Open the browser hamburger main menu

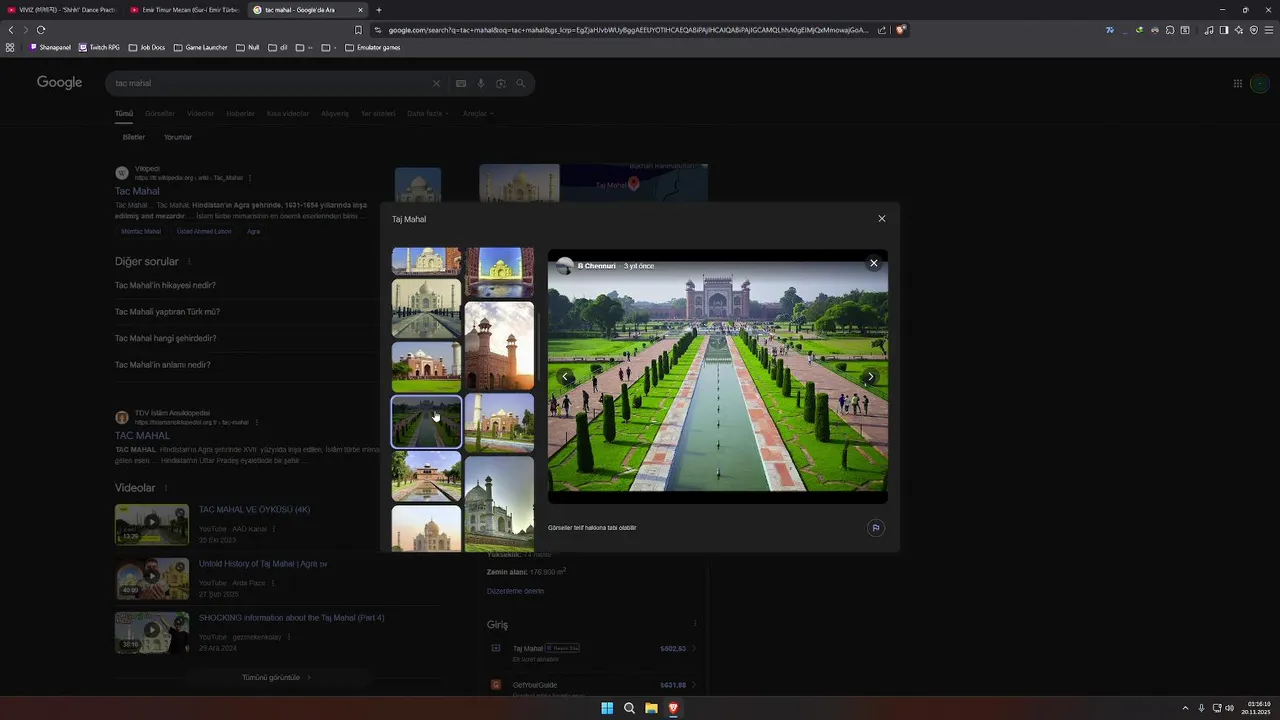[1269, 30]
